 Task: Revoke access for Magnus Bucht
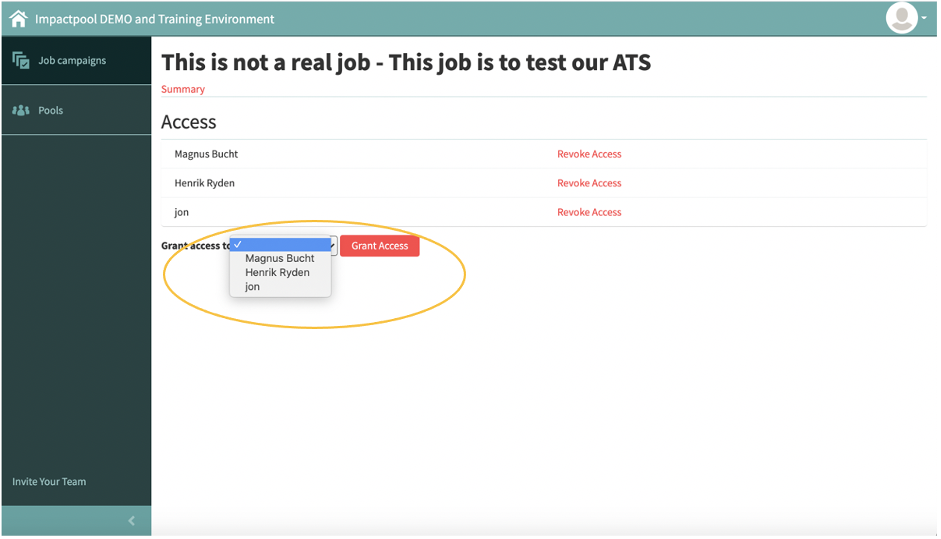[x=589, y=154]
